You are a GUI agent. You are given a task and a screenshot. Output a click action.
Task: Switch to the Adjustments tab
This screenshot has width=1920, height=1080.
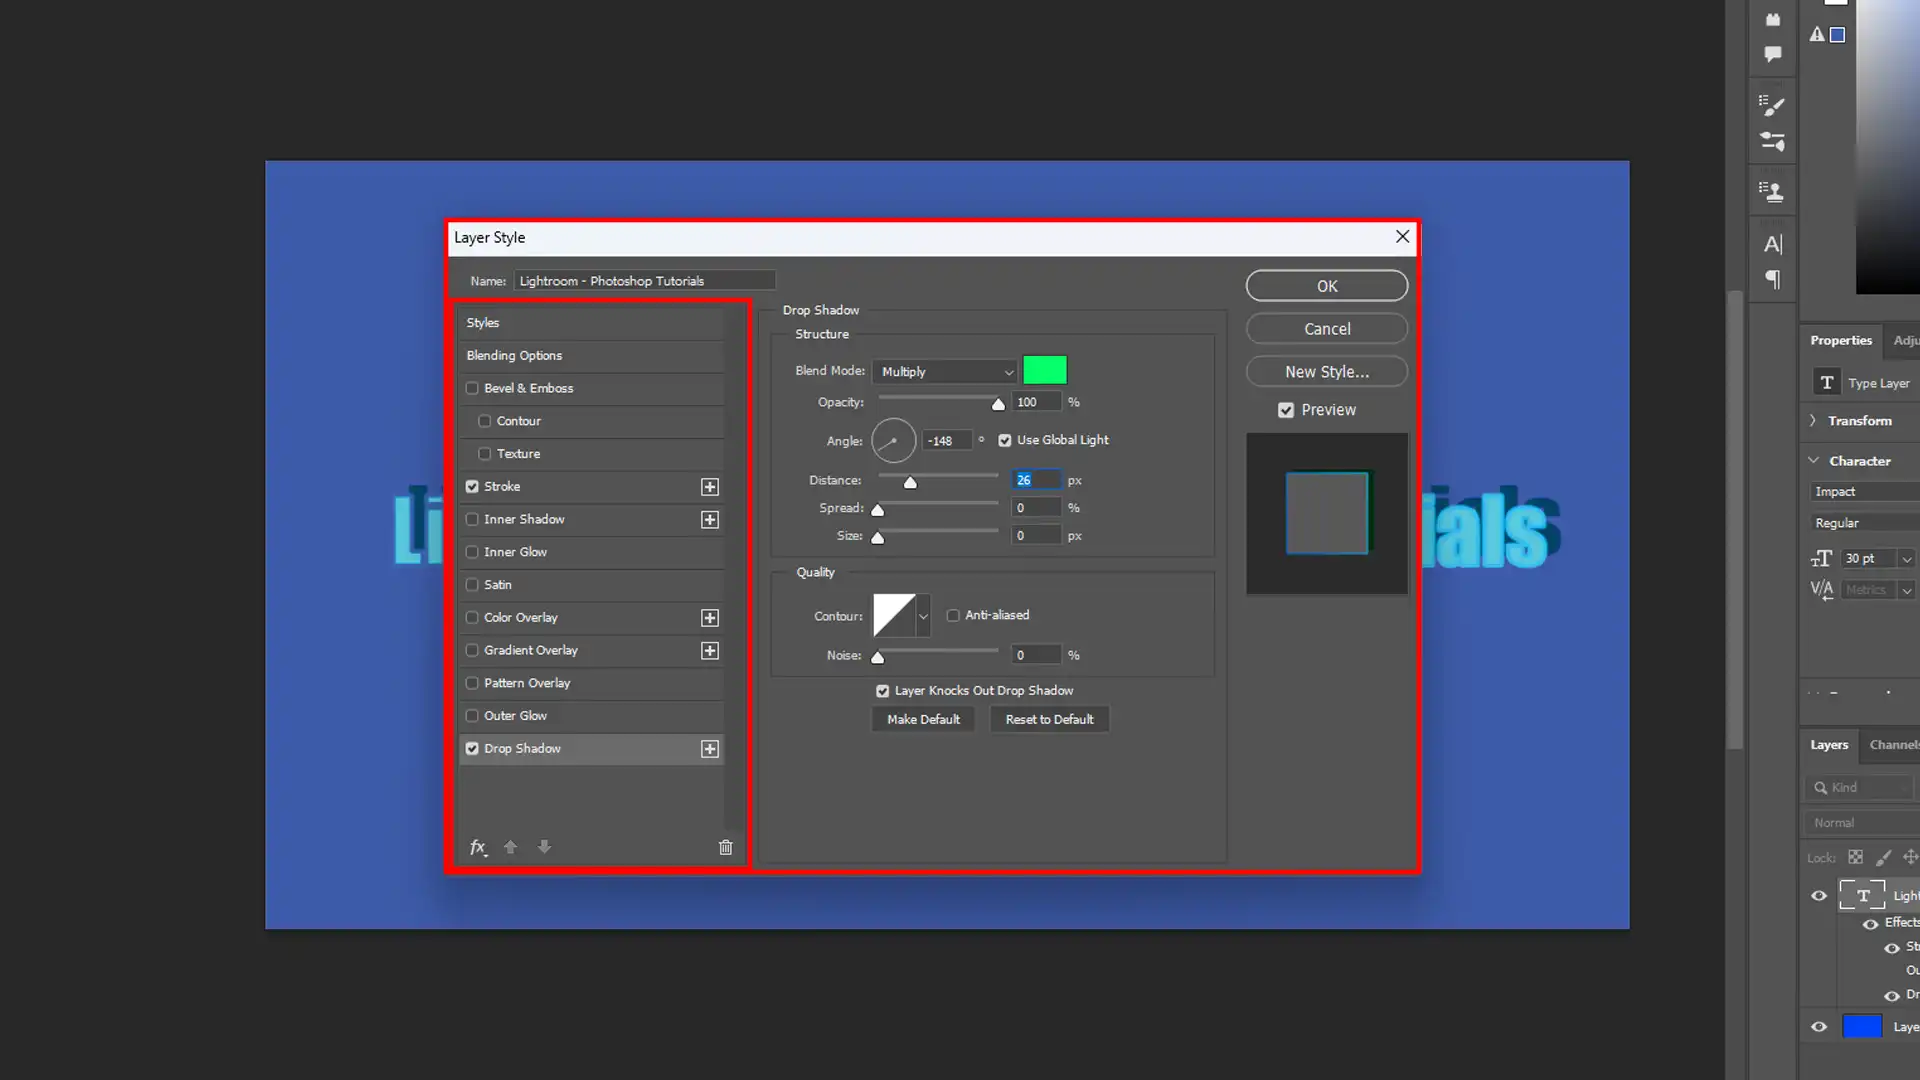tap(1904, 340)
